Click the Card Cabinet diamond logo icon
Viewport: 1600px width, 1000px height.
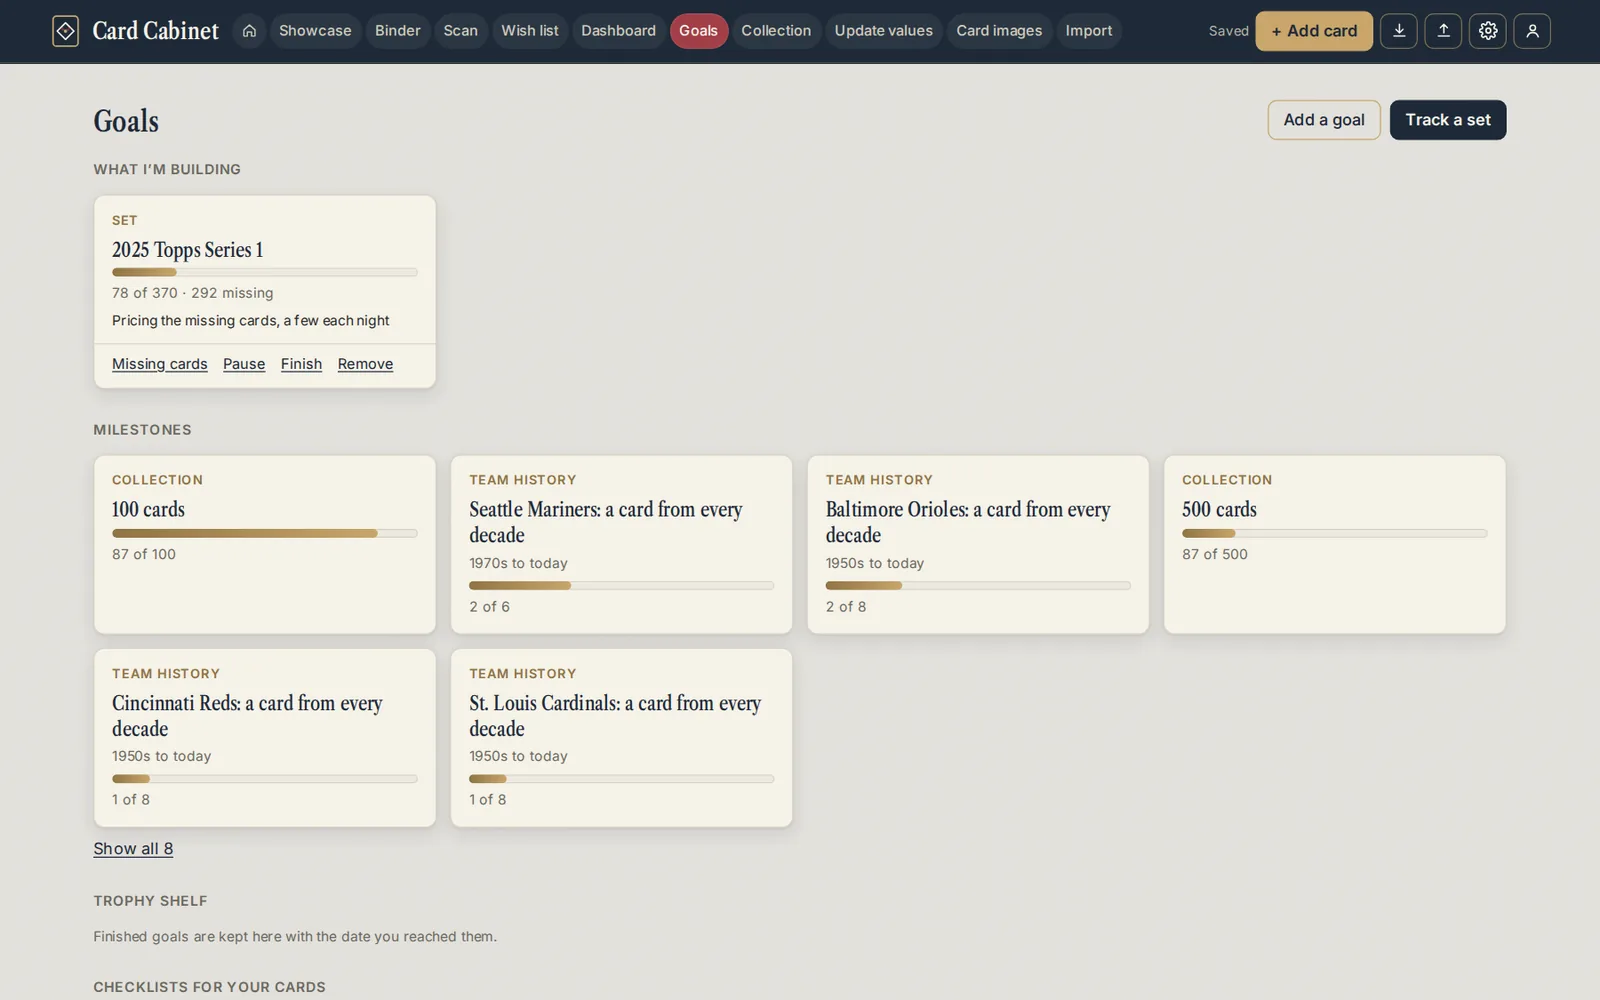tap(65, 31)
